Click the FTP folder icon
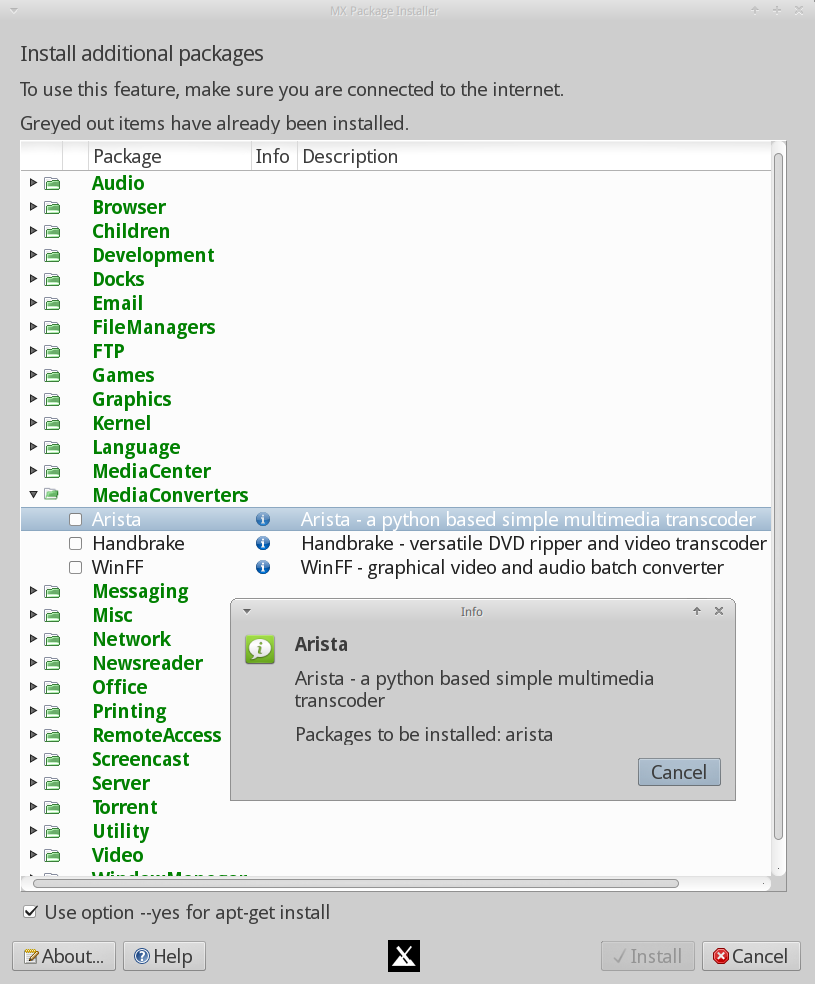Screen dimensions: 815x984 pyautogui.click(x=53, y=351)
